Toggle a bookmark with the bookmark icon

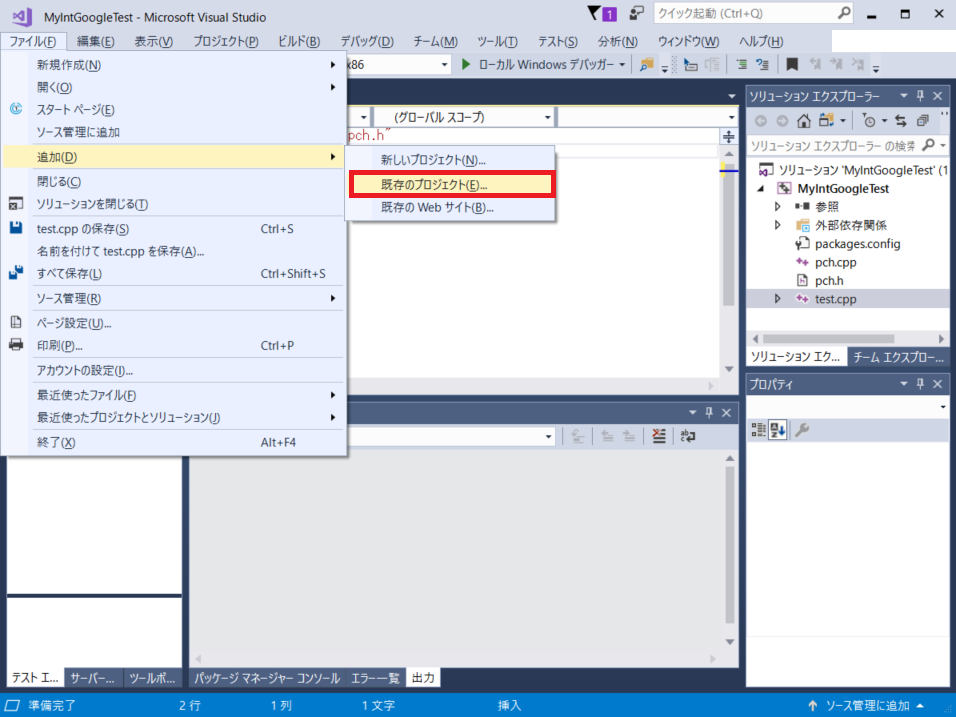coord(792,64)
